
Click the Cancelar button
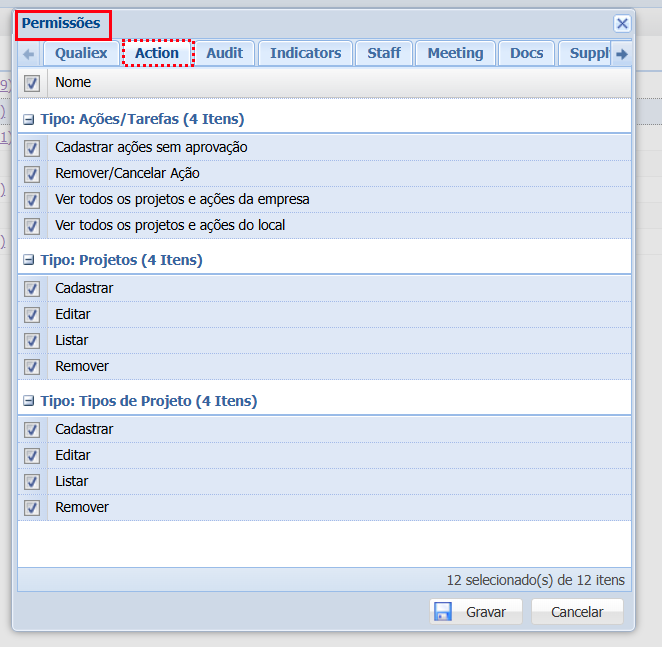coord(577,612)
